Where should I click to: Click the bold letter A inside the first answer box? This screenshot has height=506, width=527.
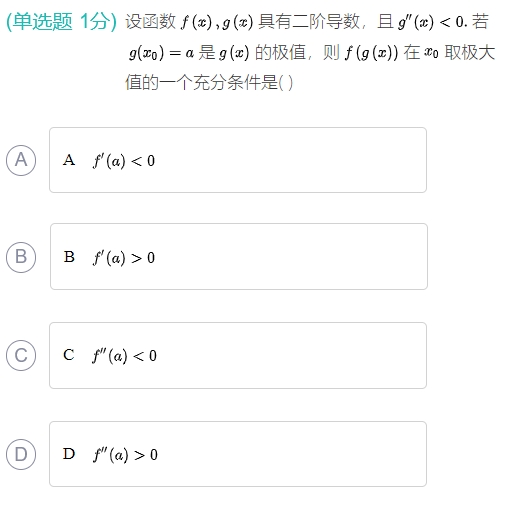(x=69, y=160)
